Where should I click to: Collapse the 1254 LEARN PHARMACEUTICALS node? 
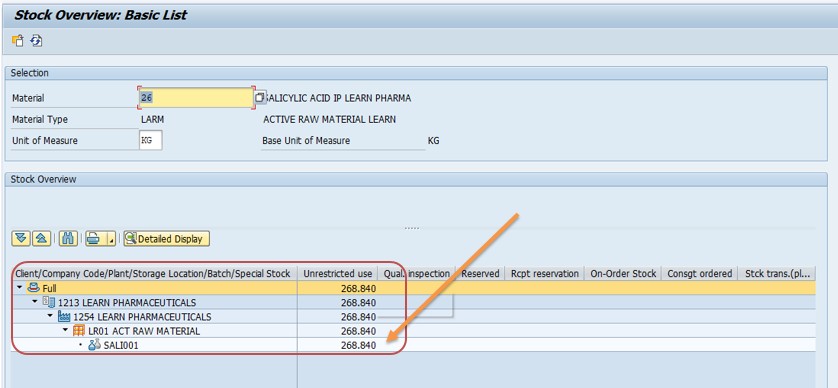coord(51,316)
